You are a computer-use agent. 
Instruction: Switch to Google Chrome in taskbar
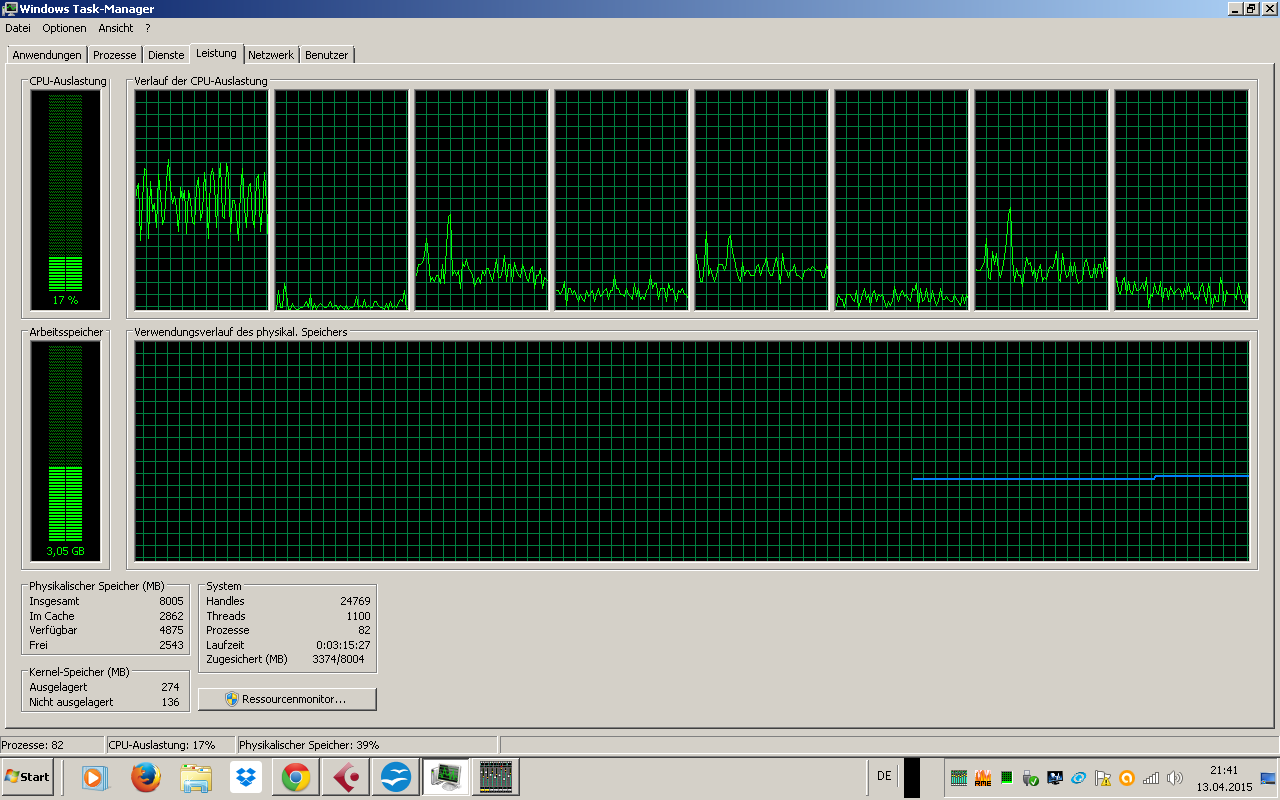295,777
